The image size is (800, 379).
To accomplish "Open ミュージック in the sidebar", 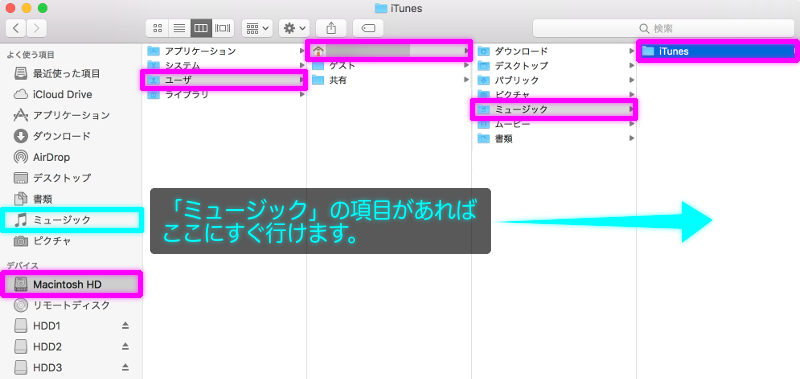I will 71,220.
